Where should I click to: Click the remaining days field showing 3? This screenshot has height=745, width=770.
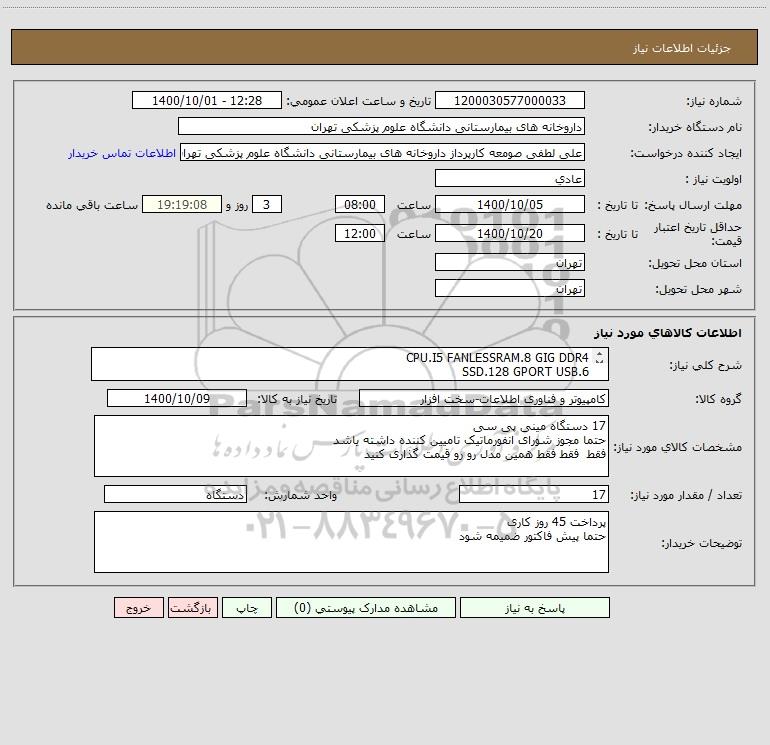tap(267, 204)
